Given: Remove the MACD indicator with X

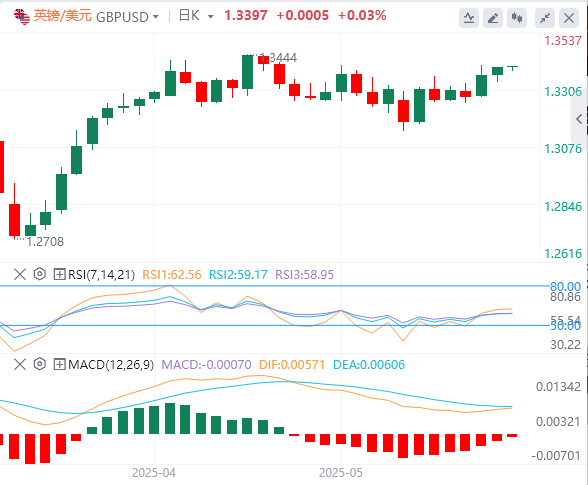Looking at the screenshot, I should (20, 364).
